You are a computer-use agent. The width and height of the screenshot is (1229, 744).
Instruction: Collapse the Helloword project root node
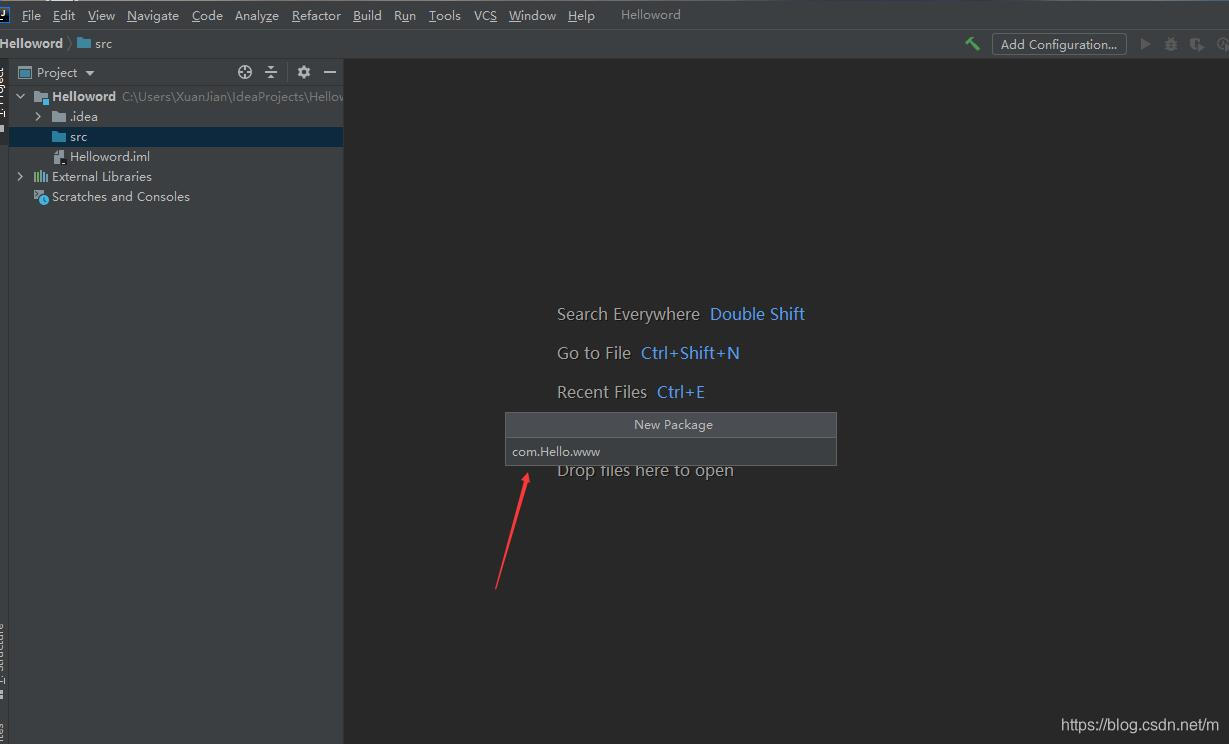point(21,96)
